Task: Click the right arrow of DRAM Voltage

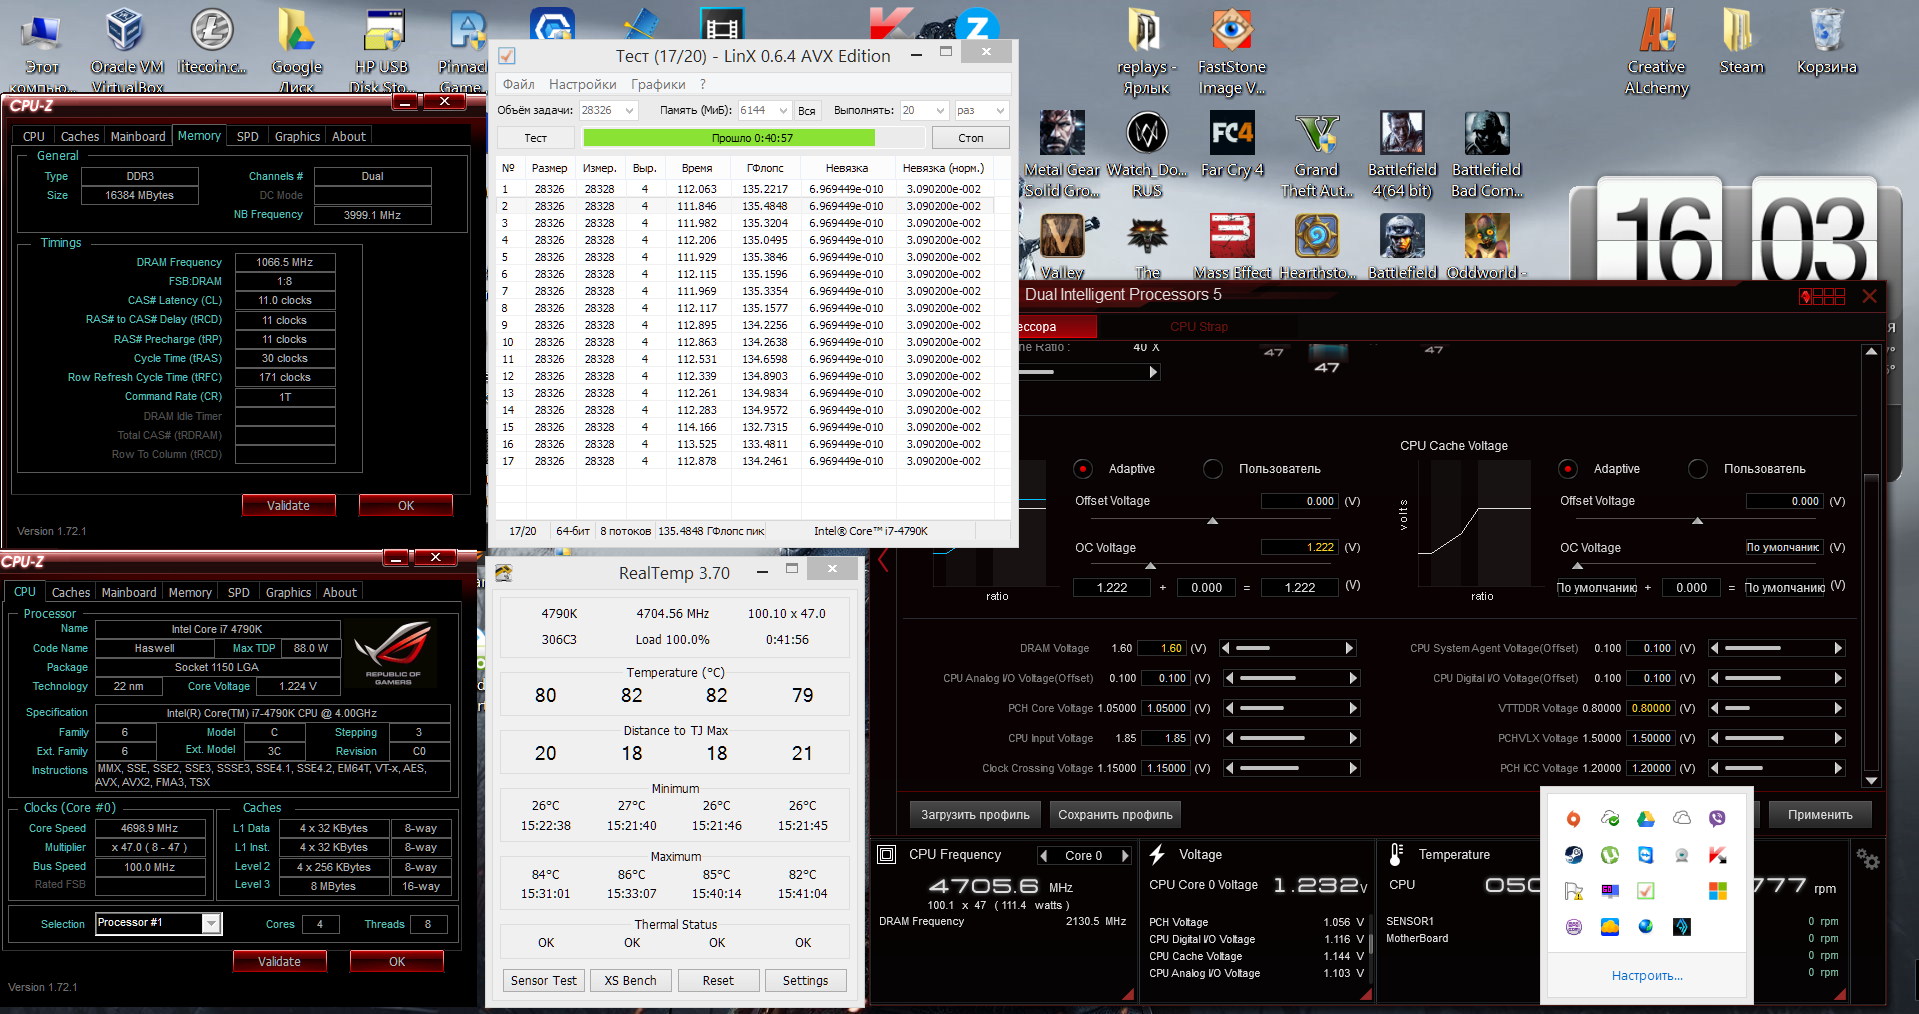Action: (x=1349, y=648)
